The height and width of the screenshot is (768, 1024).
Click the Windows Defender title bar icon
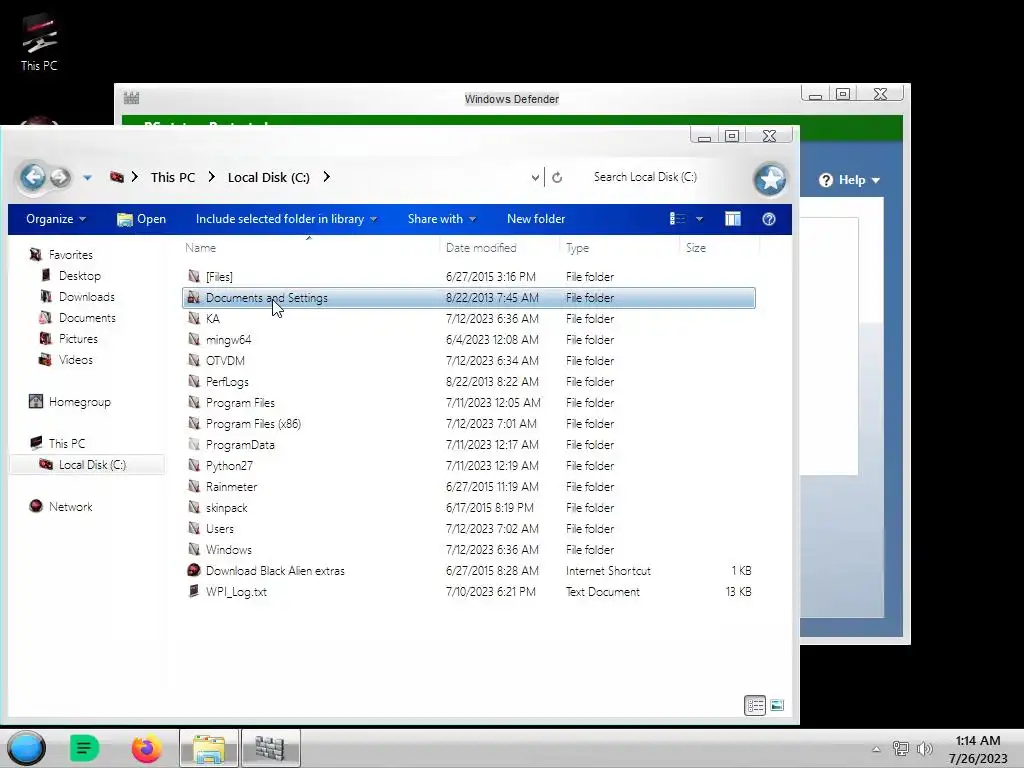[x=131, y=98]
